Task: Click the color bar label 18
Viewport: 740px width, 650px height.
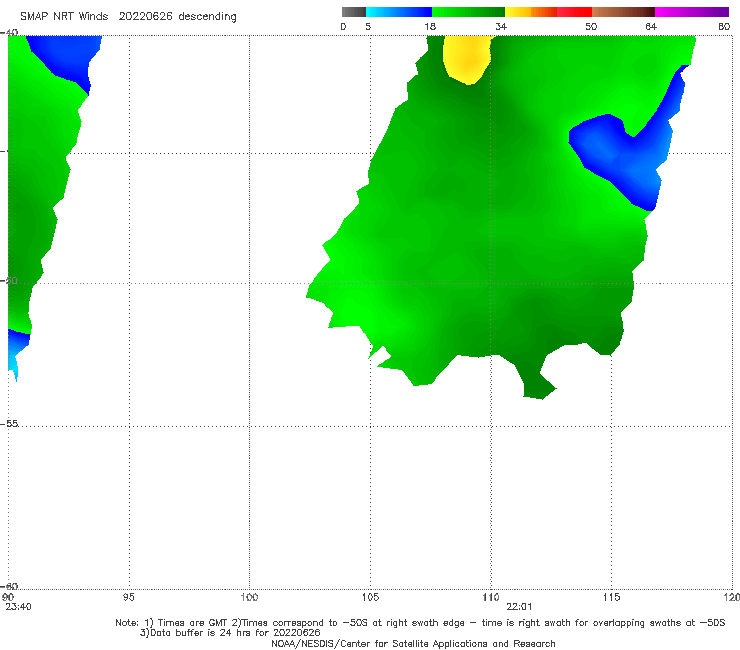Action: [430, 26]
